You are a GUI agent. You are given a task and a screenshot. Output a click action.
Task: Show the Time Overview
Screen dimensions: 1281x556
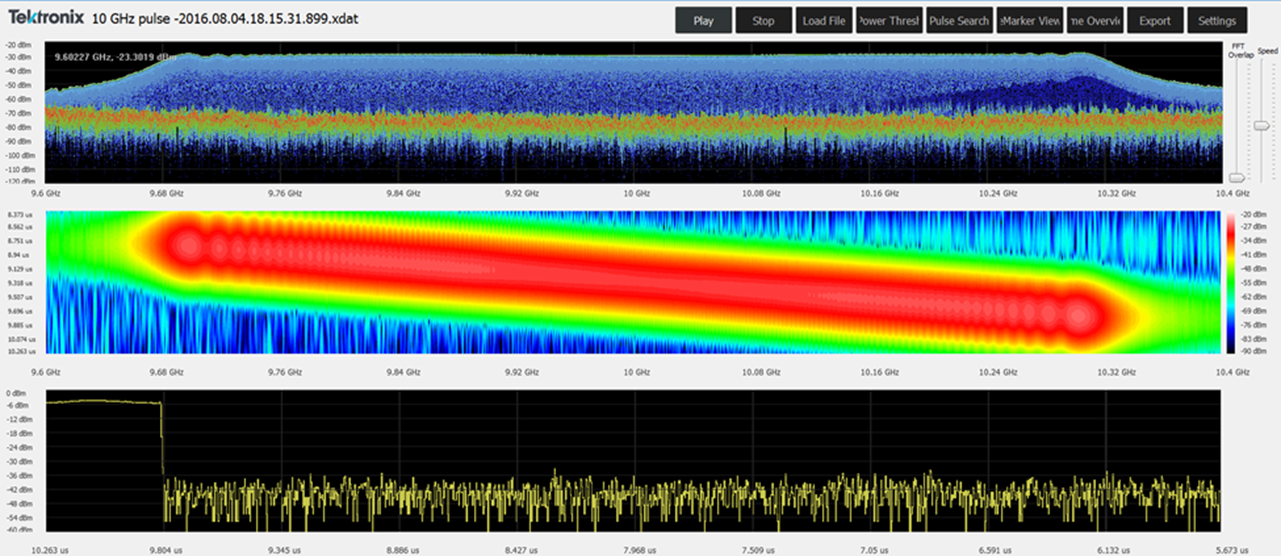1096,20
